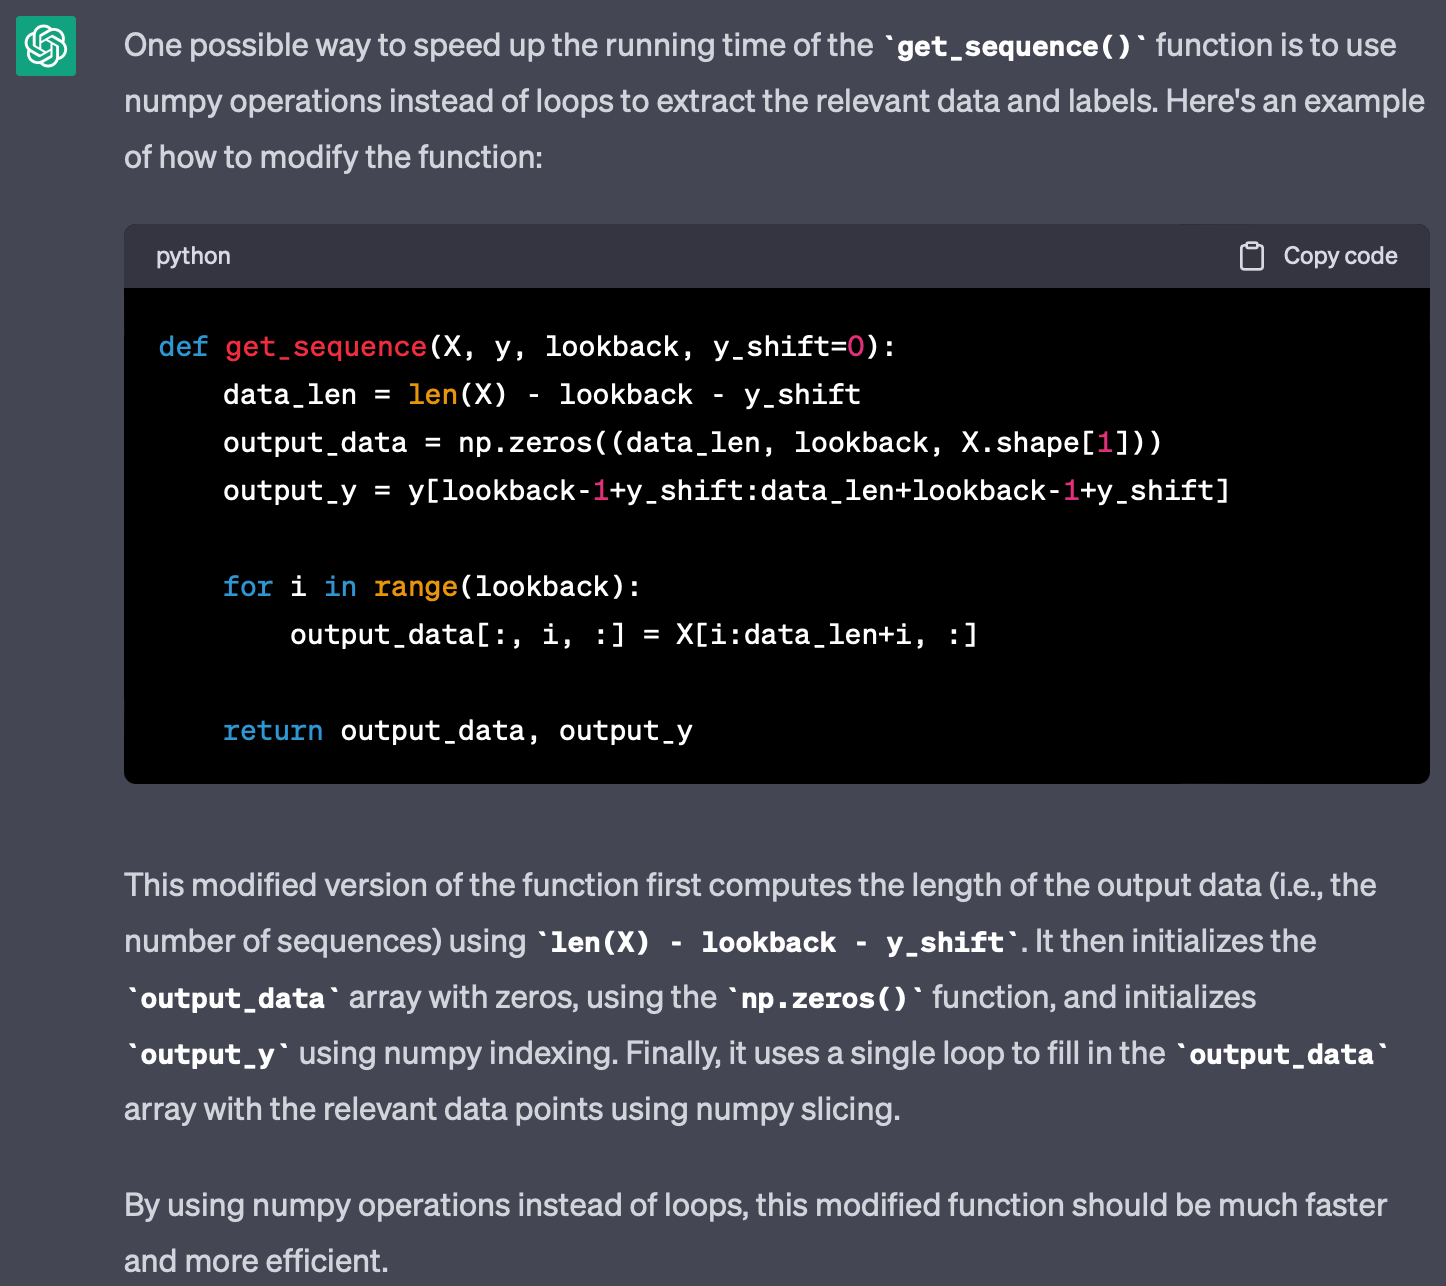
Task: Click the def get_sequence code line
Action: pos(527,347)
